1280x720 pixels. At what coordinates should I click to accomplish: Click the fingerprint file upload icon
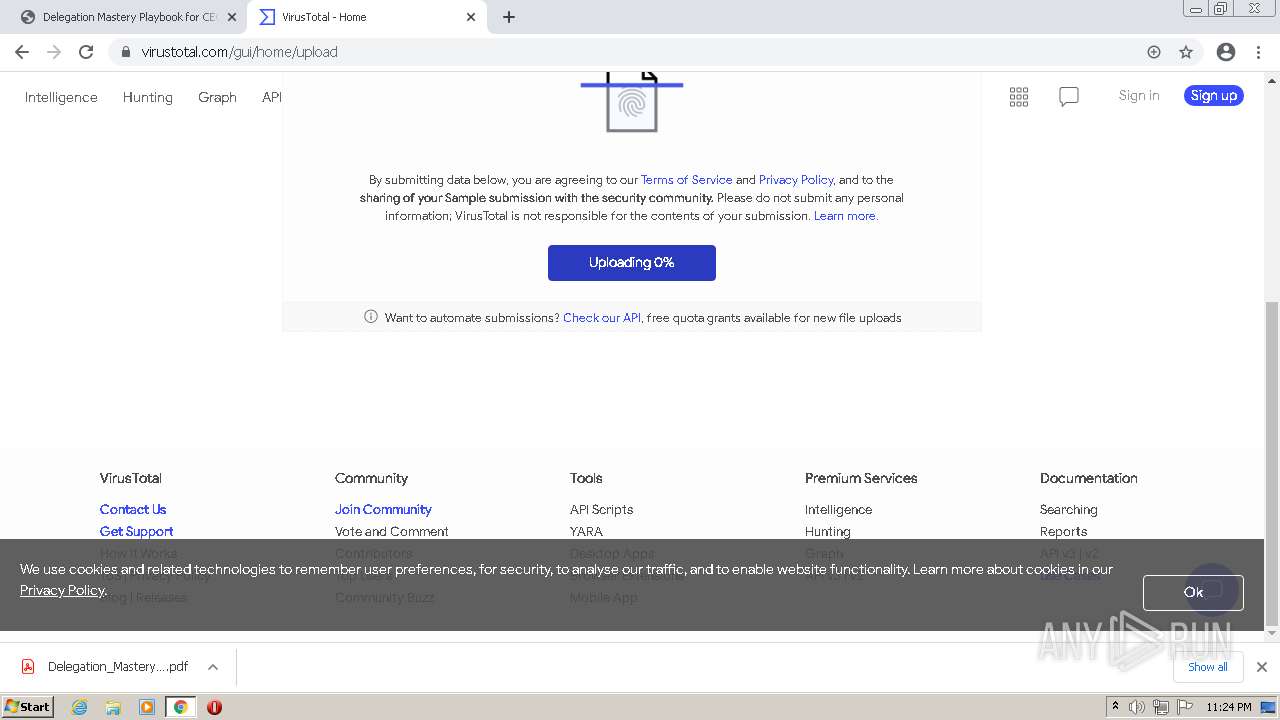tap(632, 101)
